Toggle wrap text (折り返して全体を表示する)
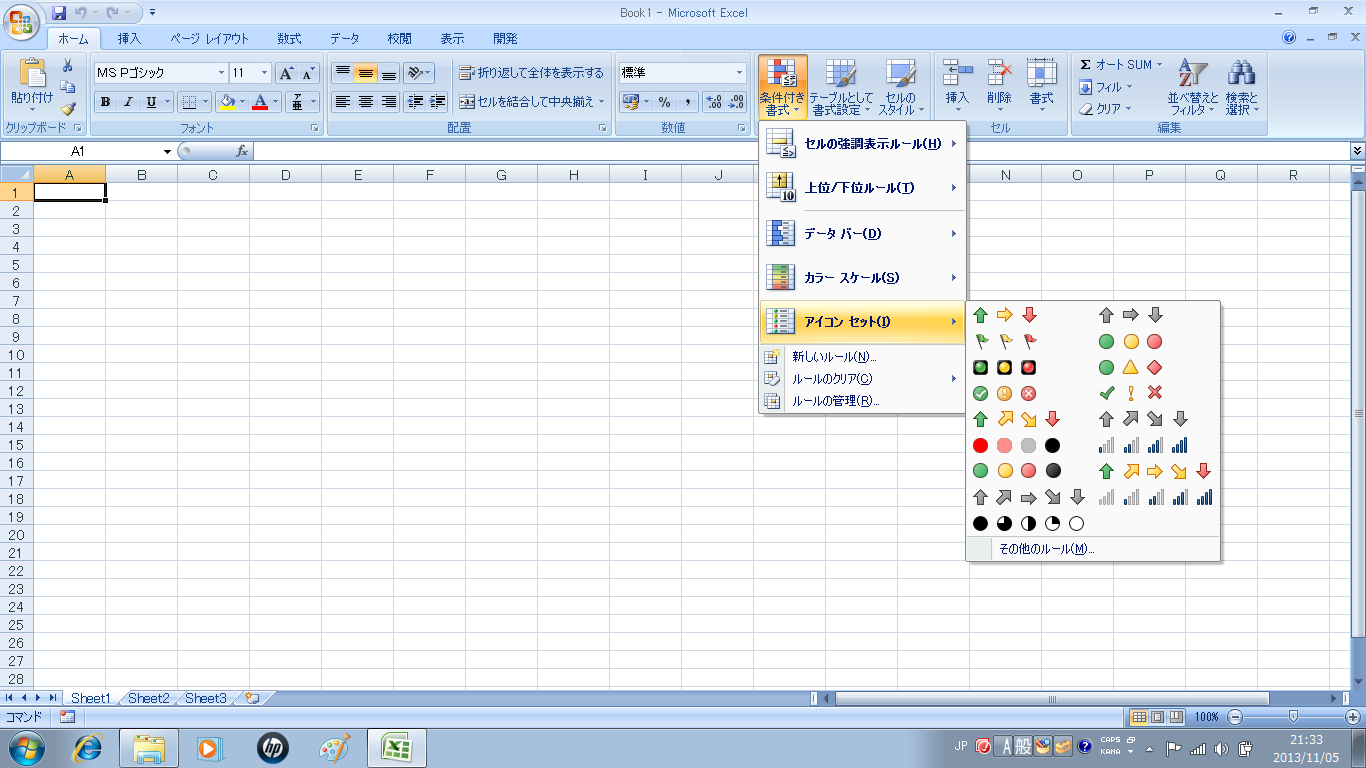This screenshot has height=768, width=1366. [532, 73]
